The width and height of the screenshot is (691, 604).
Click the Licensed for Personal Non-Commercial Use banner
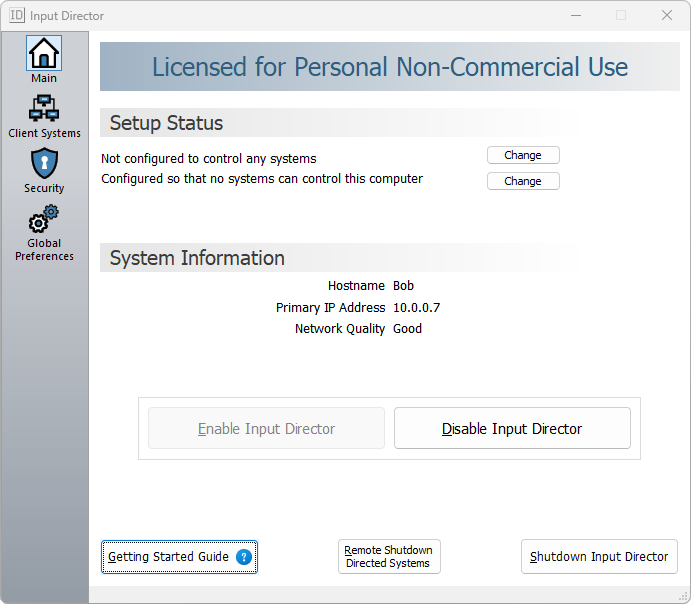(x=390, y=67)
